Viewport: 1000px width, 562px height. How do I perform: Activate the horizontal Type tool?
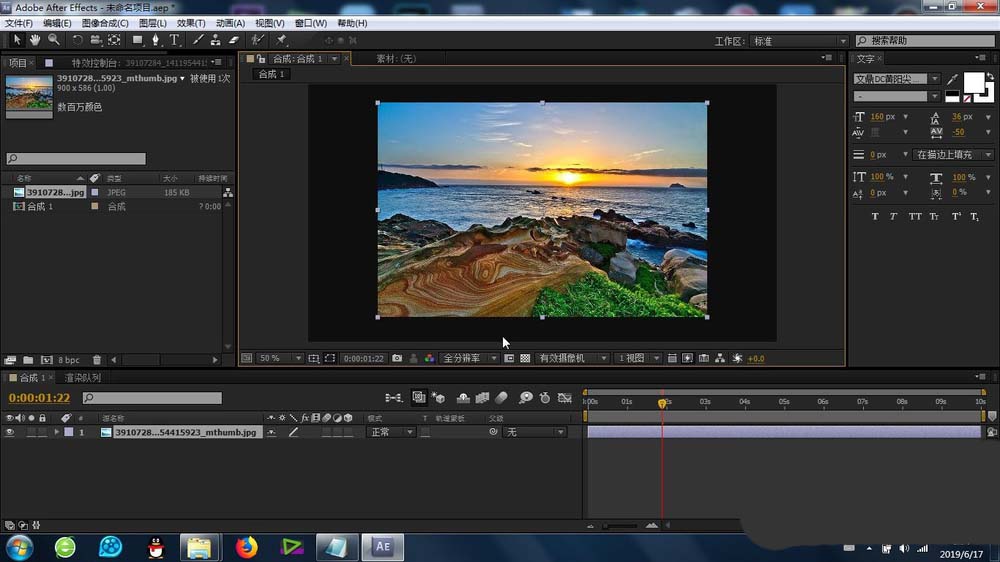click(174, 40)
